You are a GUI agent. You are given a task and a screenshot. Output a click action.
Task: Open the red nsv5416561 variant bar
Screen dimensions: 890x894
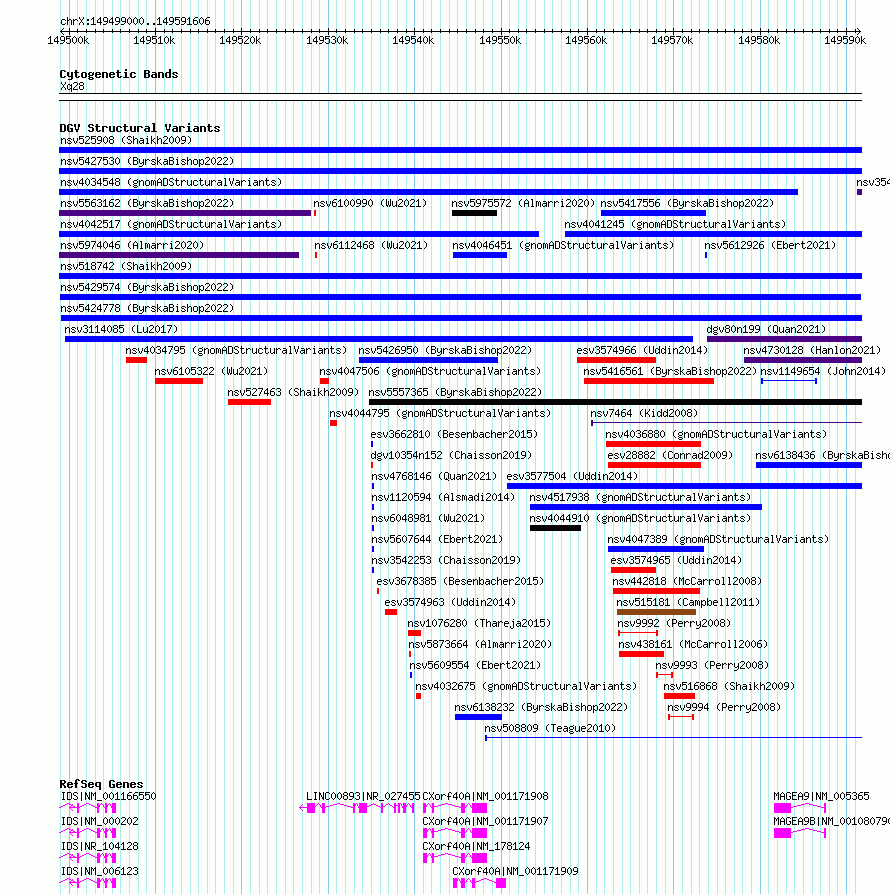point(649,381)
